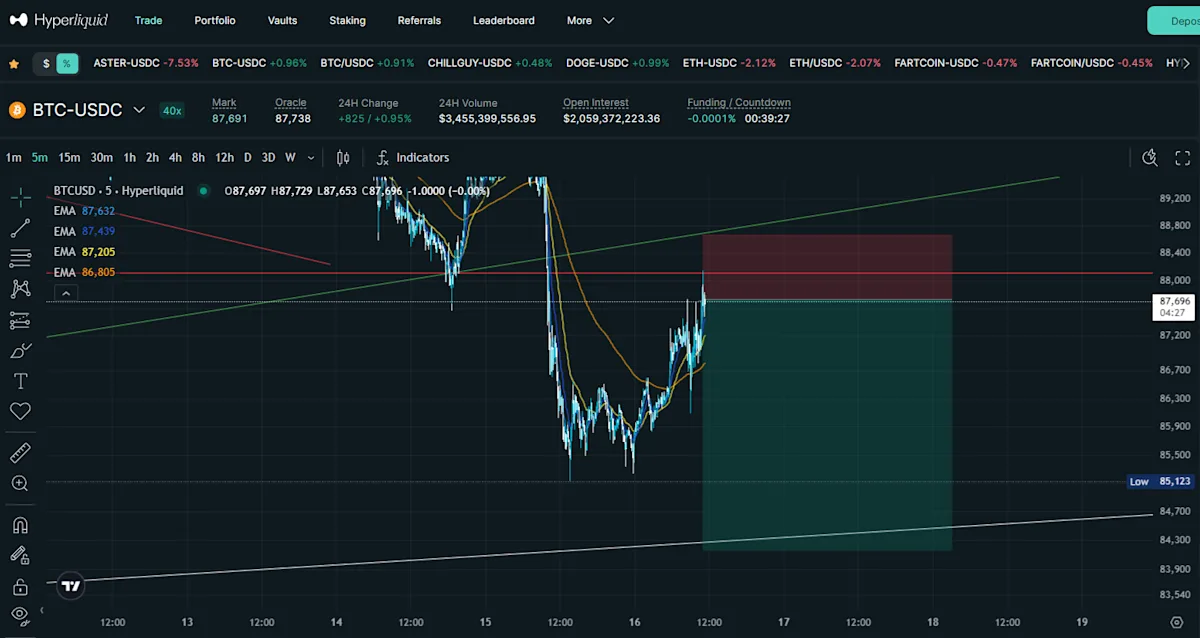Activate the zoom in tool

click(x=20, y=484)
